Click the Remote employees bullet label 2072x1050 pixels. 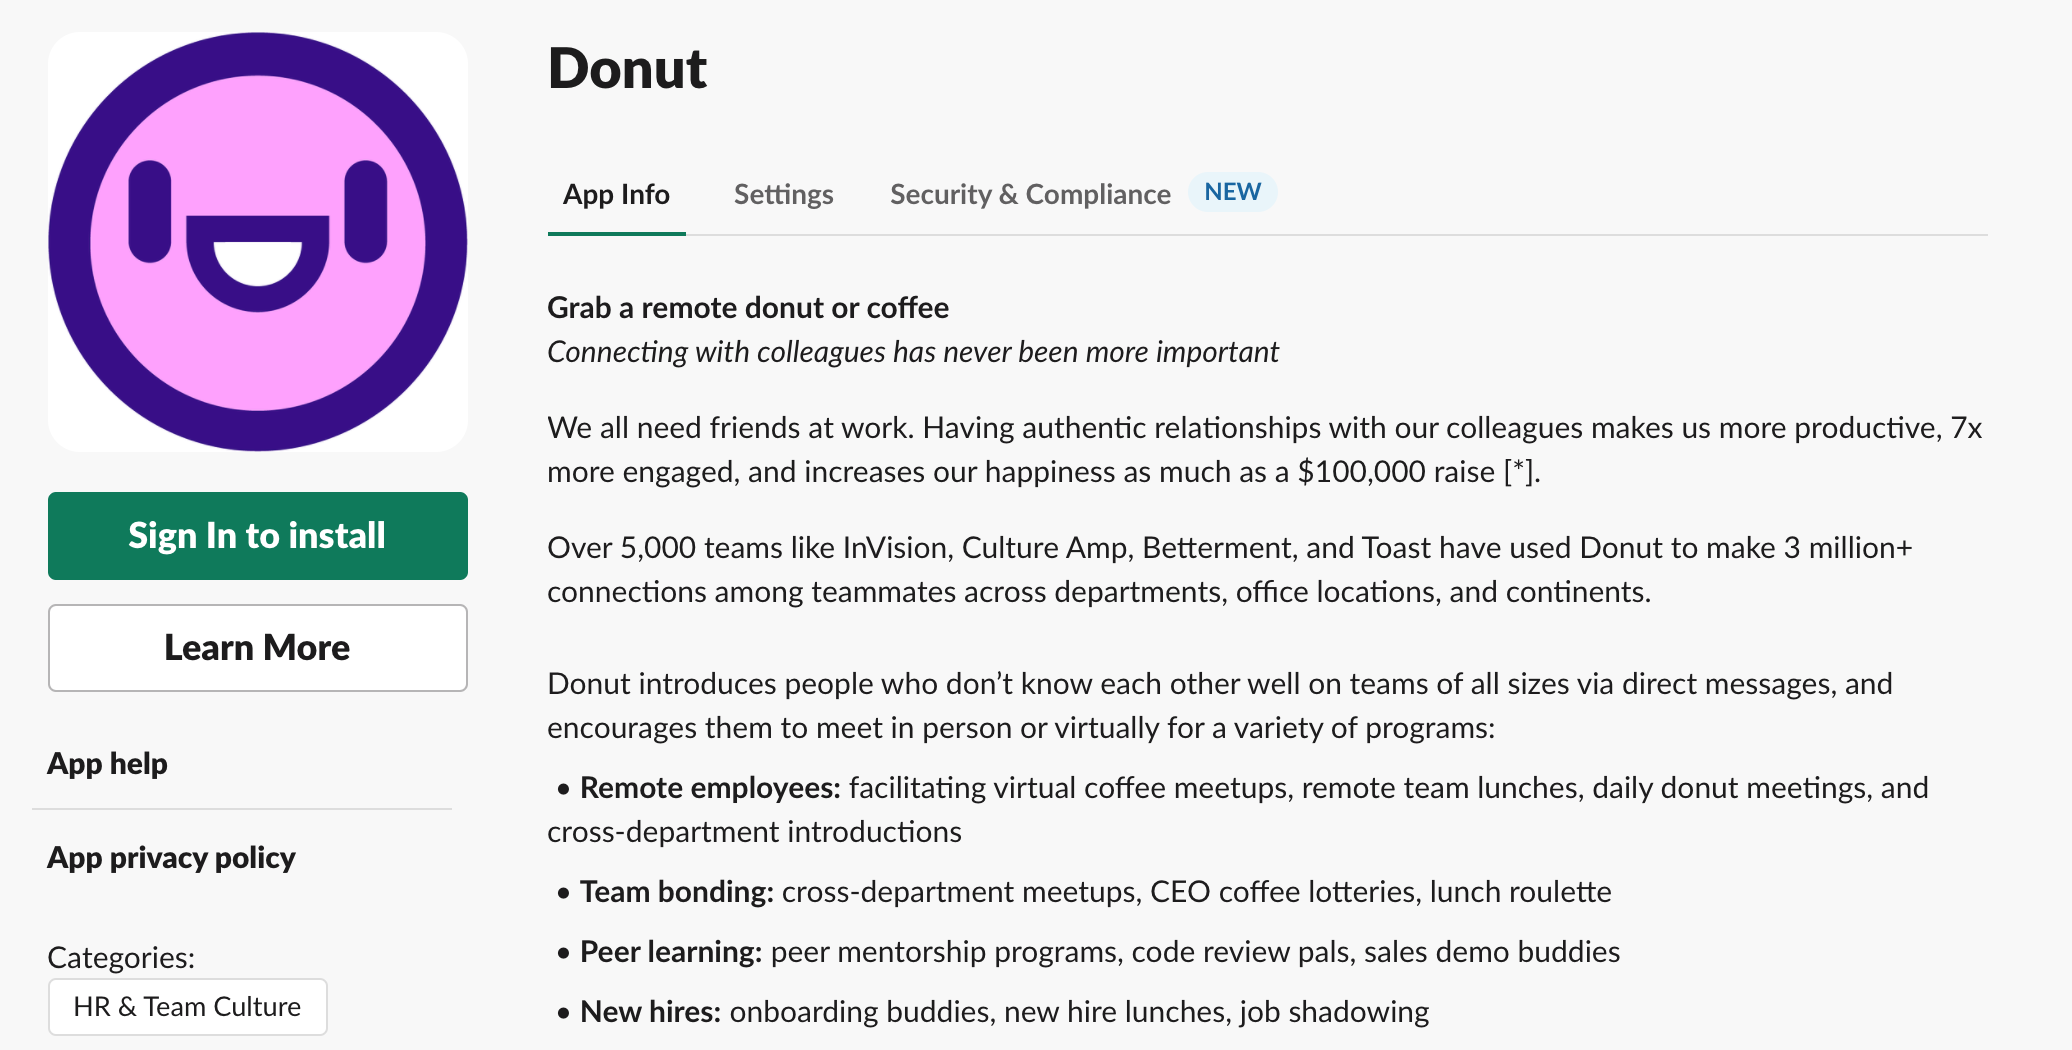(710, 788)
